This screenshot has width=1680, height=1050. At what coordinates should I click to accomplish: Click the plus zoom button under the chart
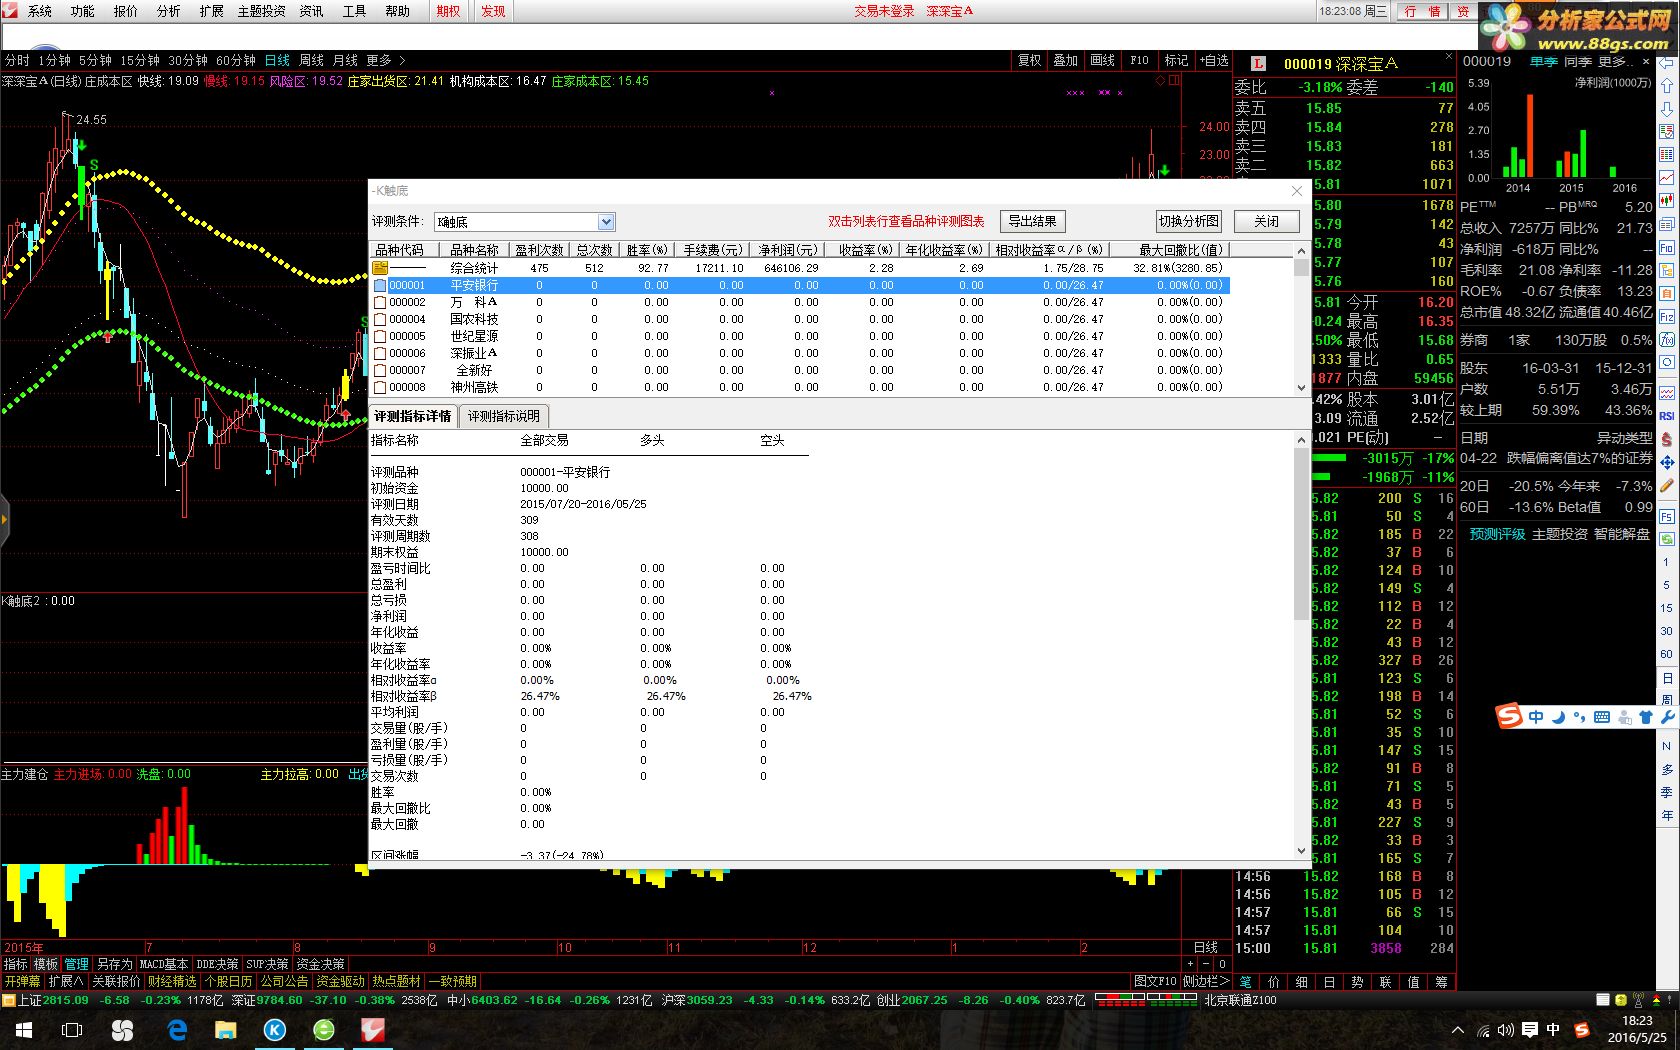pos(1190,964)
